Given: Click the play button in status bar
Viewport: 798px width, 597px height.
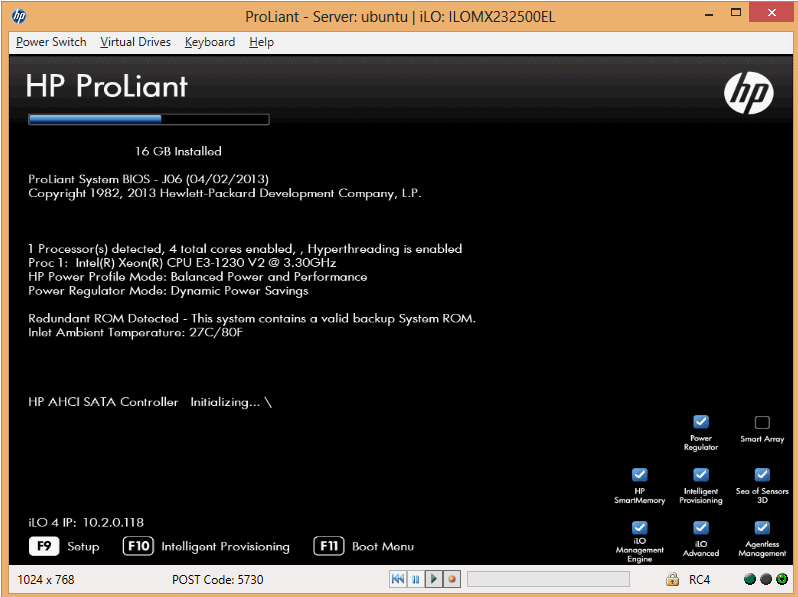Looking at the screenshot, I should pos(434,579).
